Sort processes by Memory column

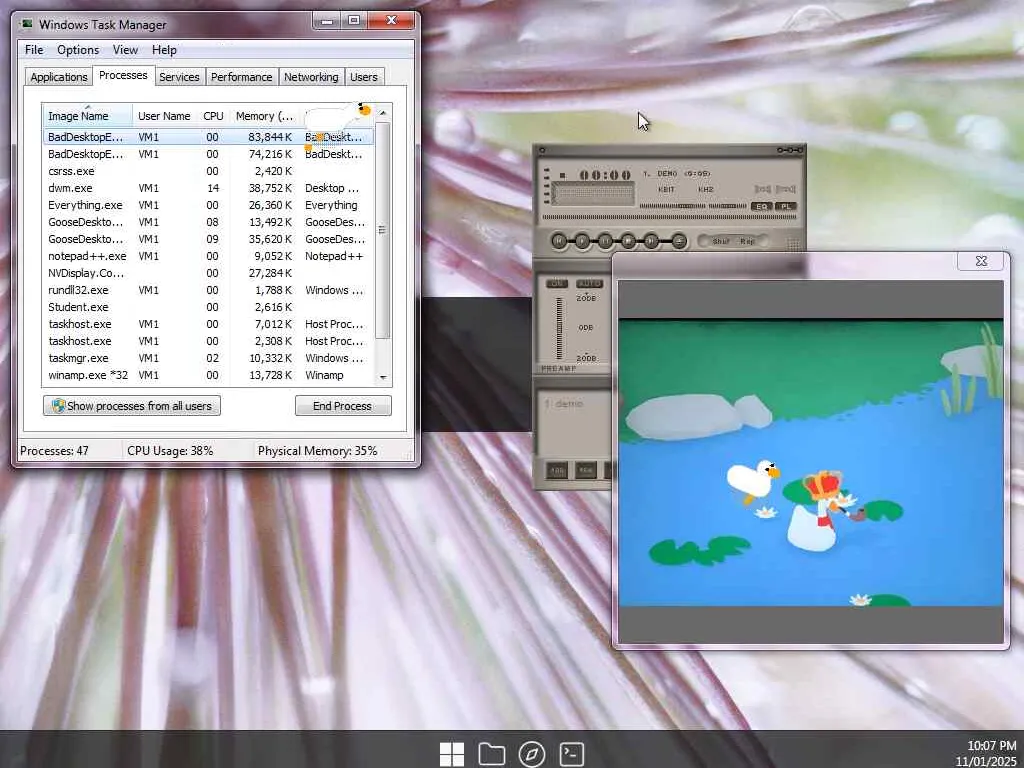click(x=264, y=116)
